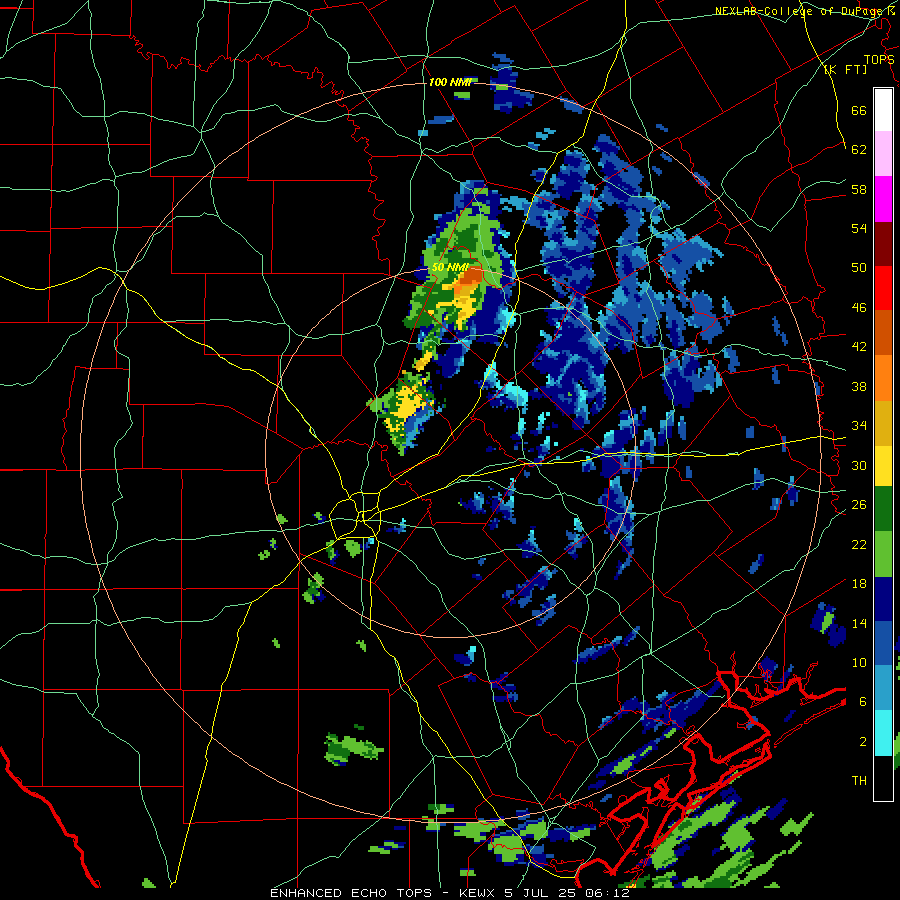This screenshot has height=900, width=900.
Task: Click the "06:12" timestamp in footer
Action: tap(610, 893)
